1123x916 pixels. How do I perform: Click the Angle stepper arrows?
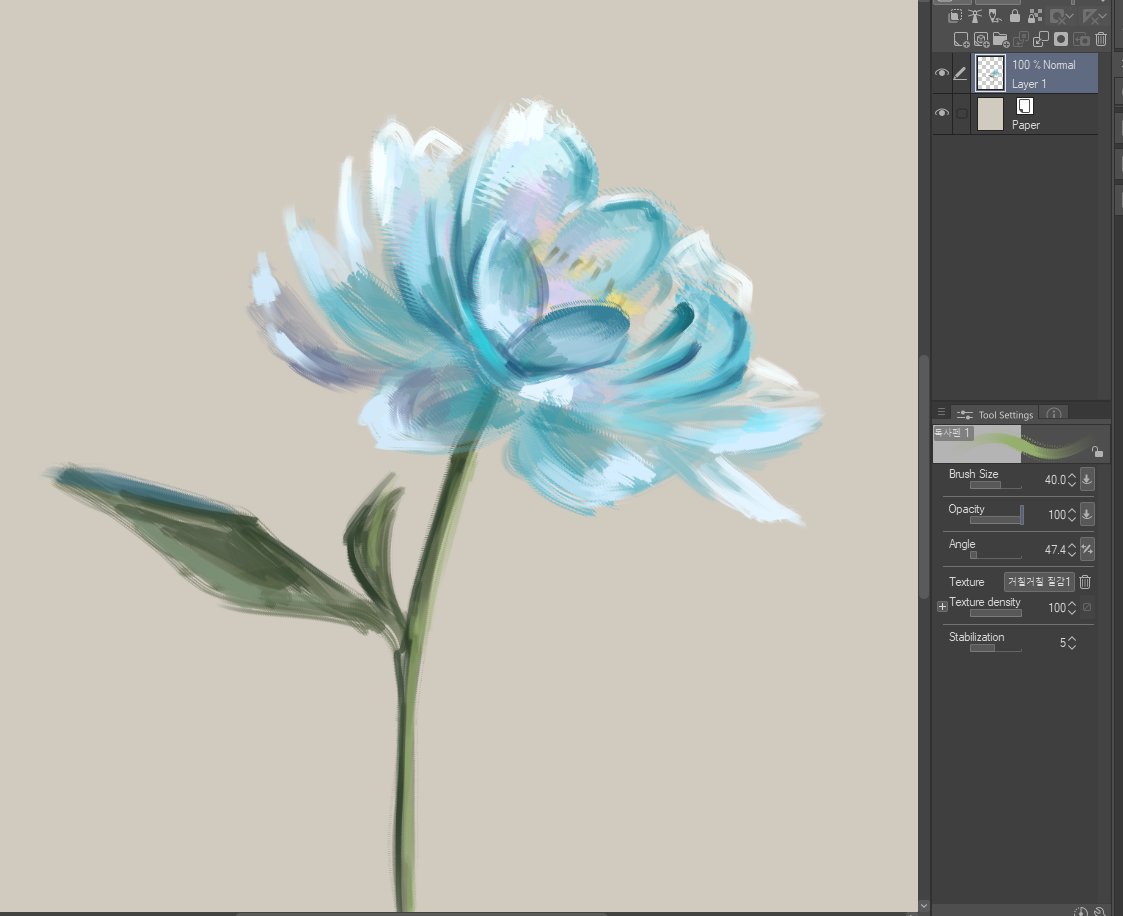pos(1071,550)
